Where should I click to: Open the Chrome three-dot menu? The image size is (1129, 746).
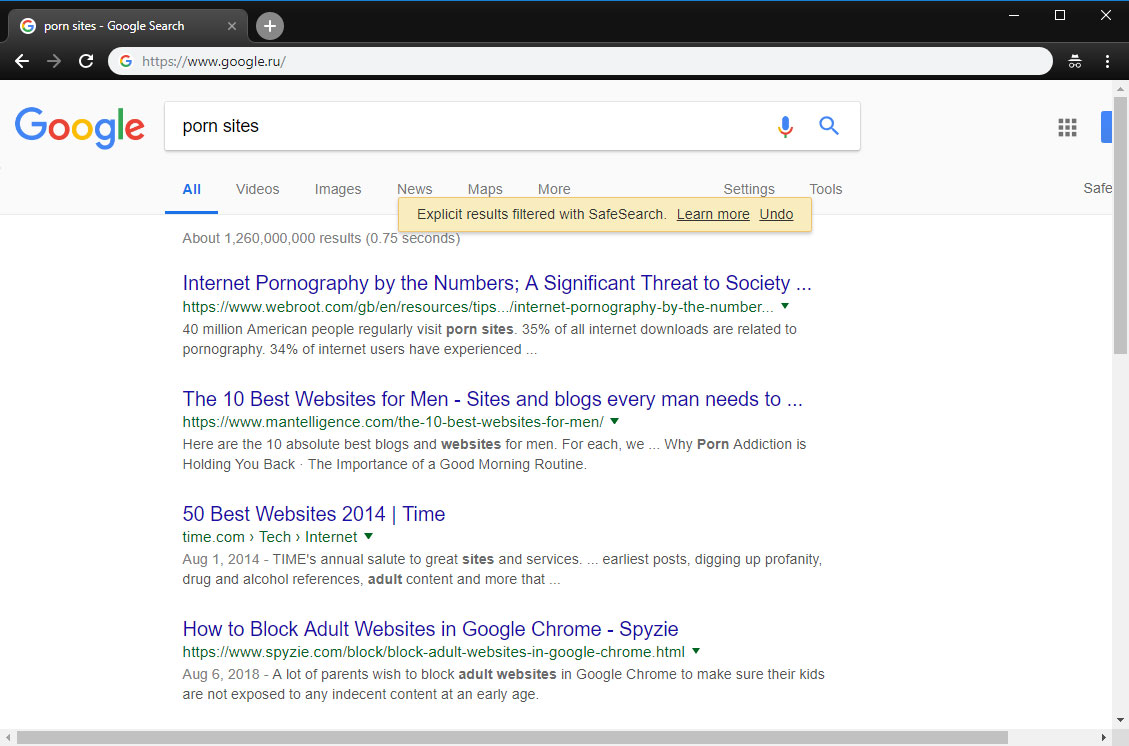pos(1107,61)
